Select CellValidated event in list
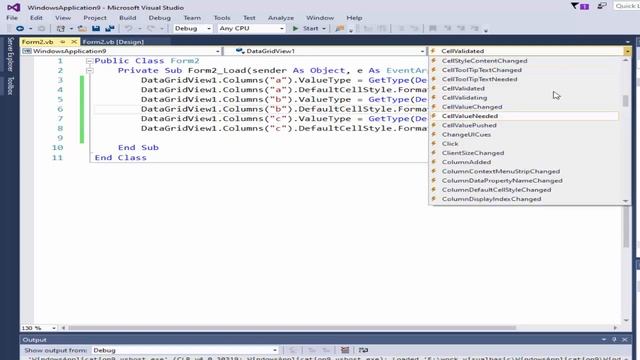This screenshot has width=640, height=360. (463, 88)
